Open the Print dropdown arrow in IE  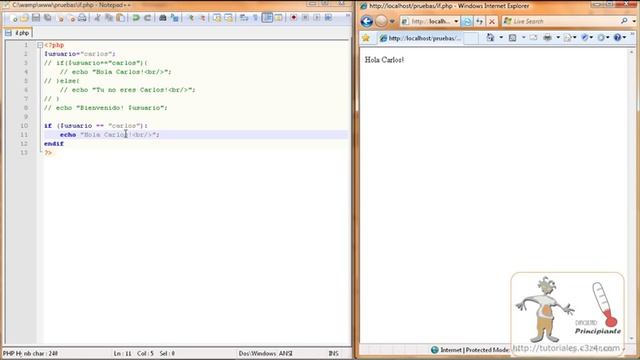(x=558, y=38)
